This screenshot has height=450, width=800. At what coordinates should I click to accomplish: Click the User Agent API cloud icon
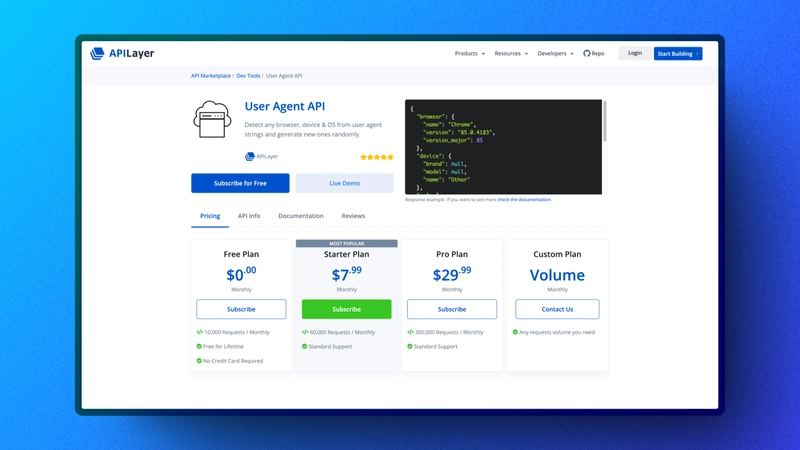point(212,119)
